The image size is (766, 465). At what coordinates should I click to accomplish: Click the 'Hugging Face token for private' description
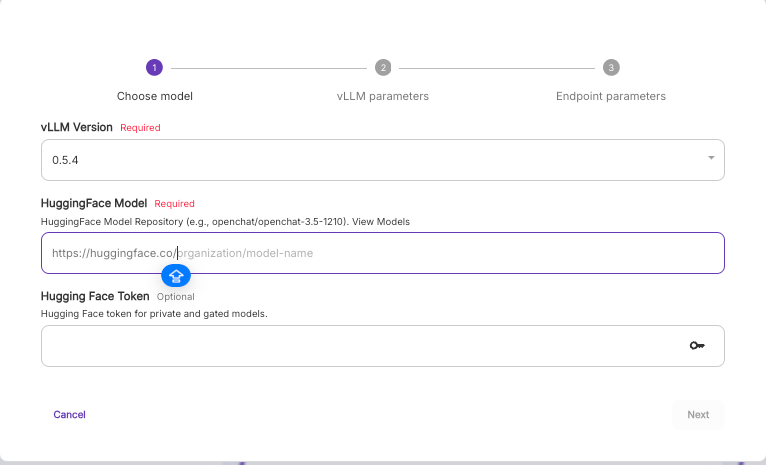click(x=154, y=314)
